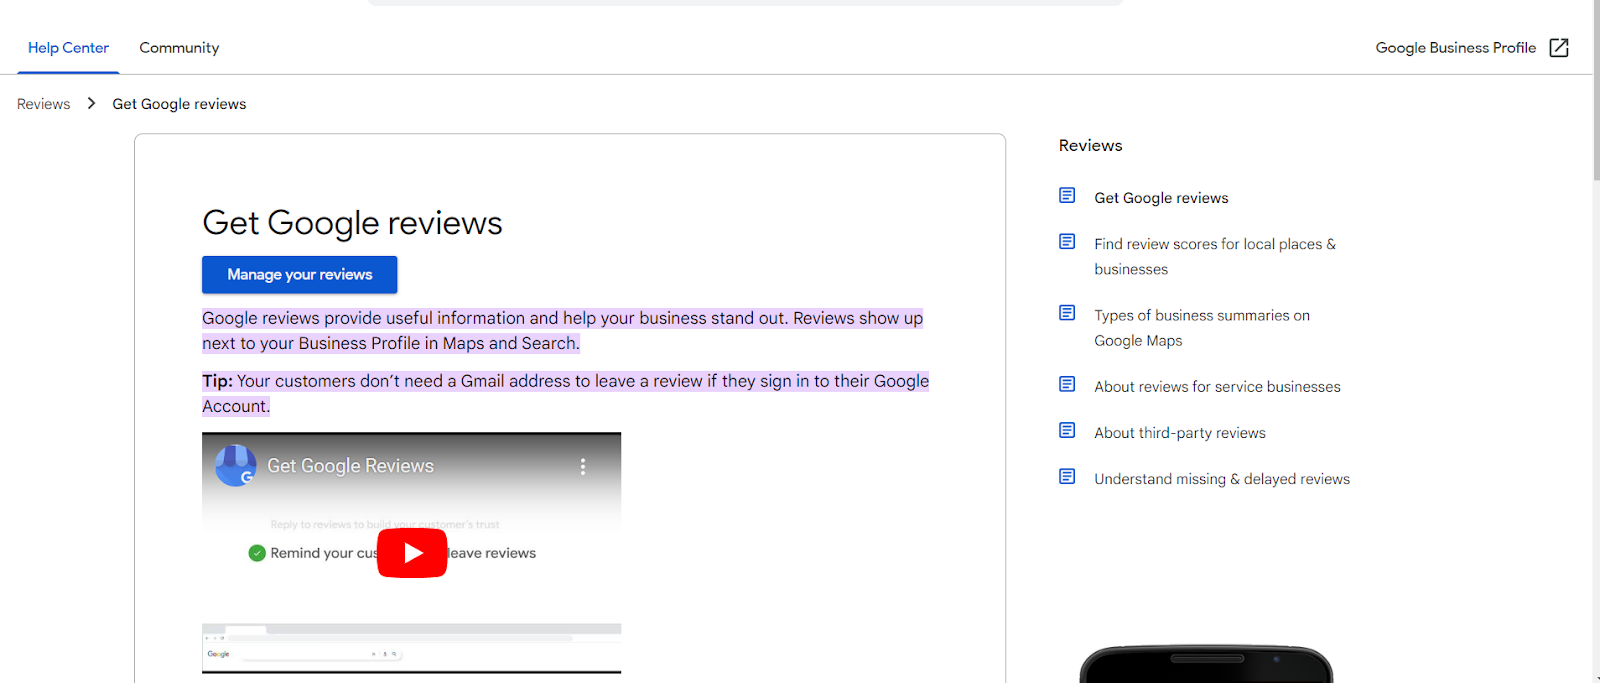Switch to the Community tab
Screen dimensions: 1600x683
[179, 48]
